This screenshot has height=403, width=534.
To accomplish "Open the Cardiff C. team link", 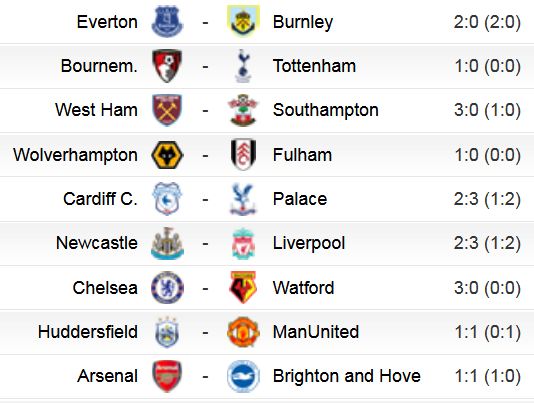I will click(100, 199).
